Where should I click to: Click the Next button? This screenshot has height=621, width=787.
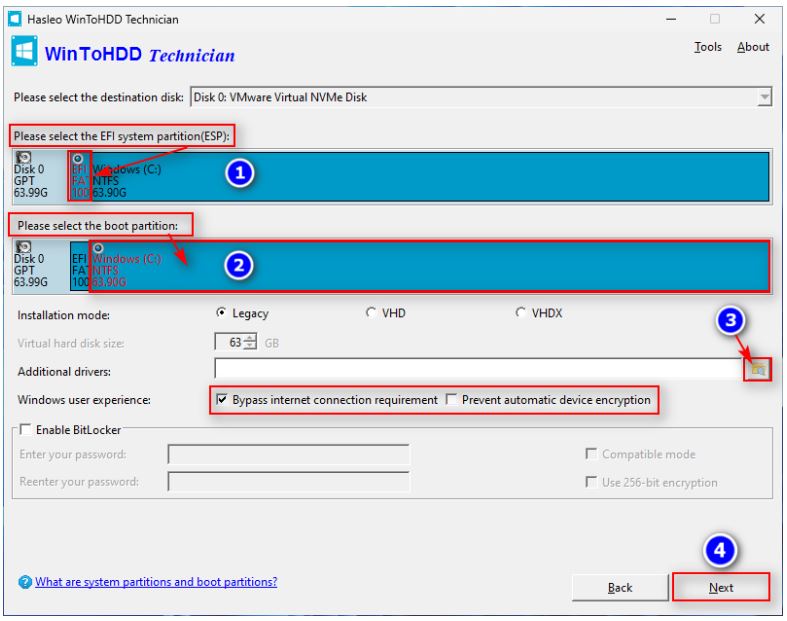(720, 587)
